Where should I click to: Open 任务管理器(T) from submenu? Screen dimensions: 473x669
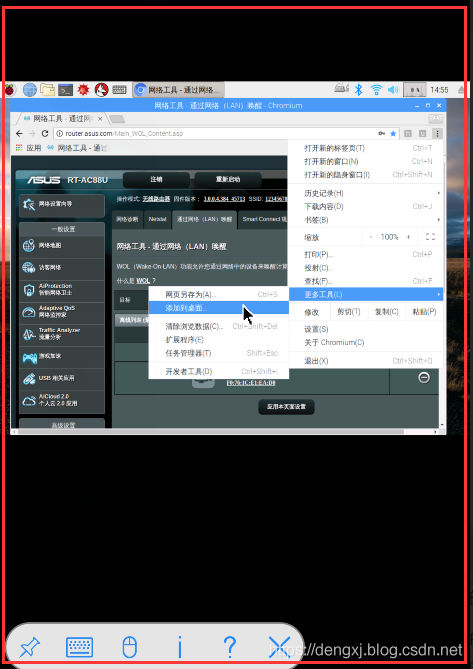[x=219, y=353]
